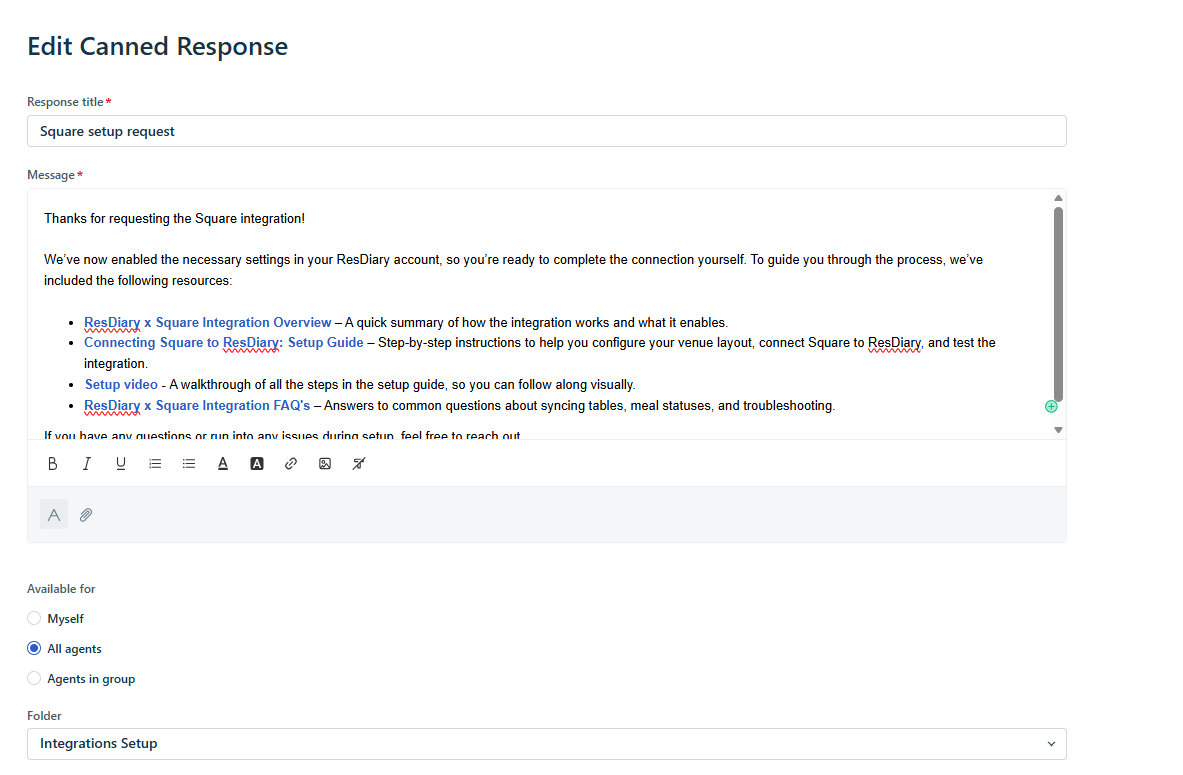The height and width of the screenshot is (775, 1183).
Task: Open the text color picker
Action: click(x=223, y=463)
